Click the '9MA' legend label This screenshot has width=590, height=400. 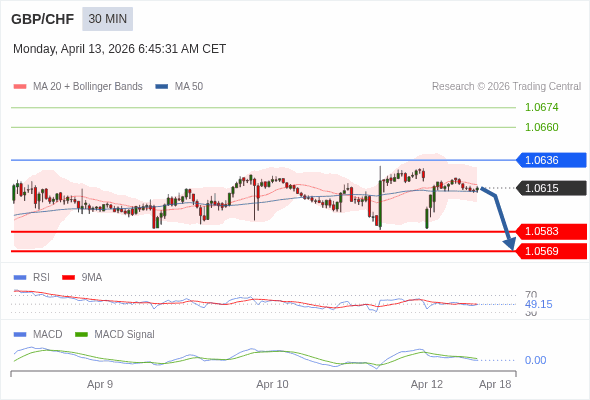91,278
